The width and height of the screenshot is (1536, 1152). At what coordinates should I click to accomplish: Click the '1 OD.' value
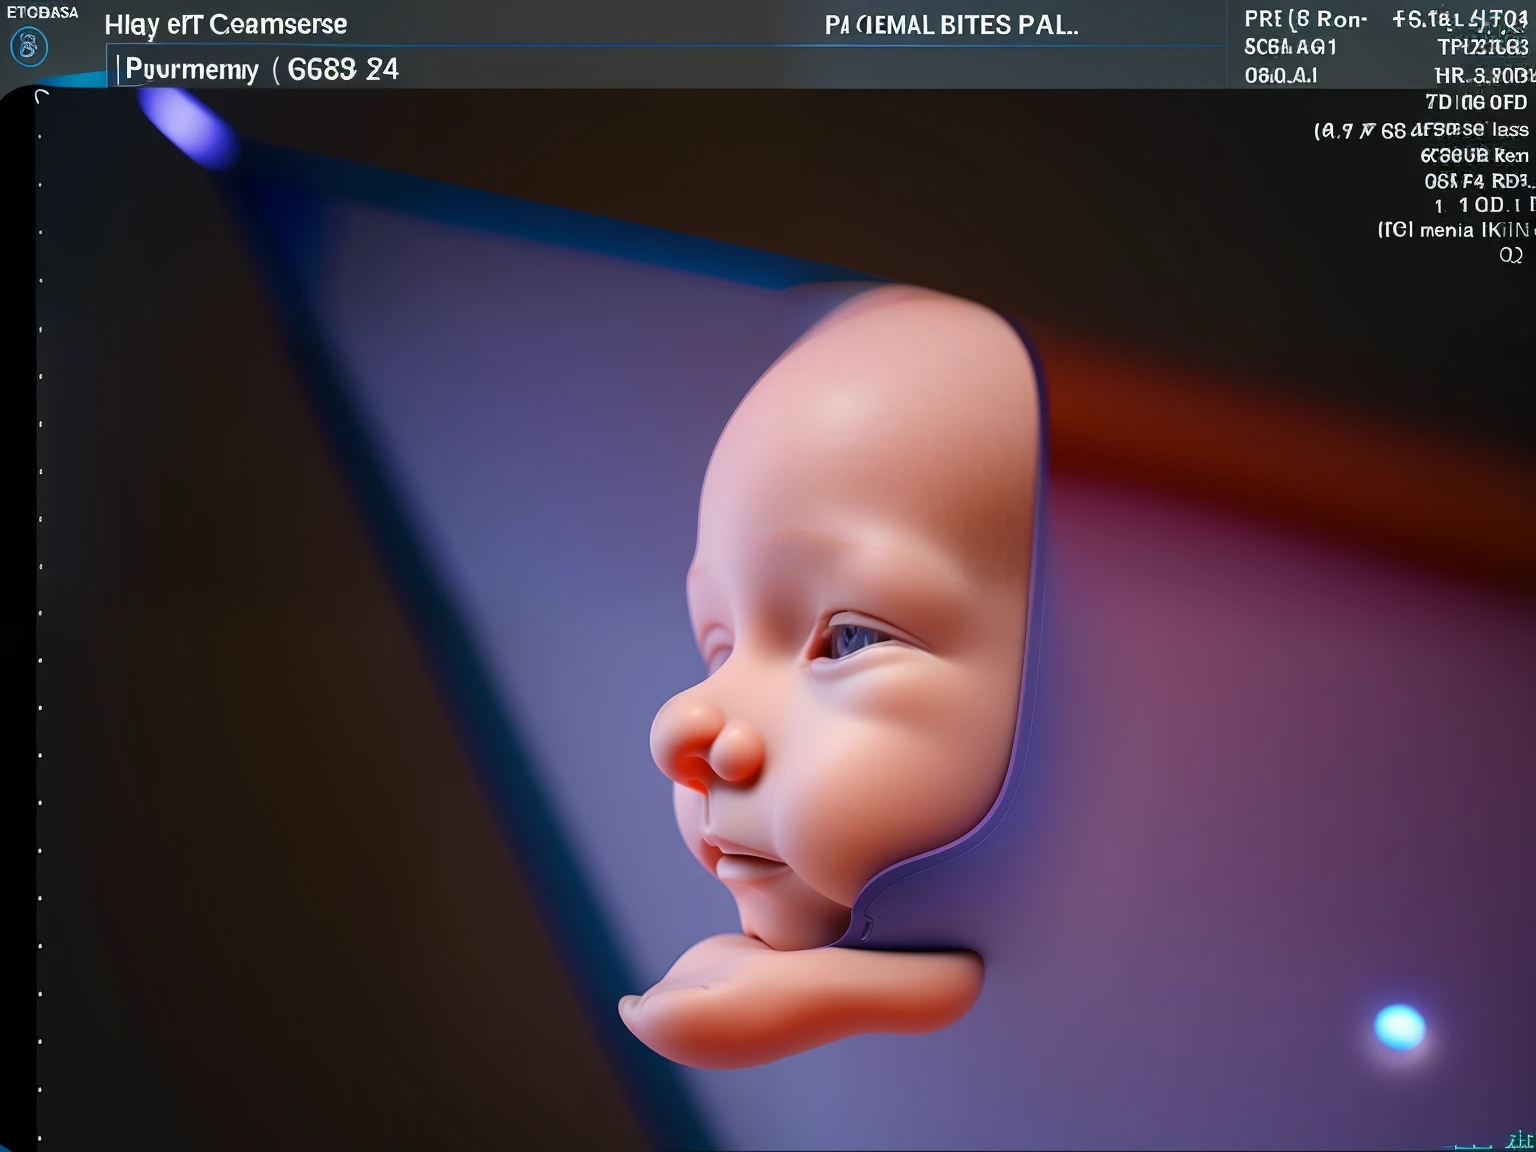[1482, 205]
